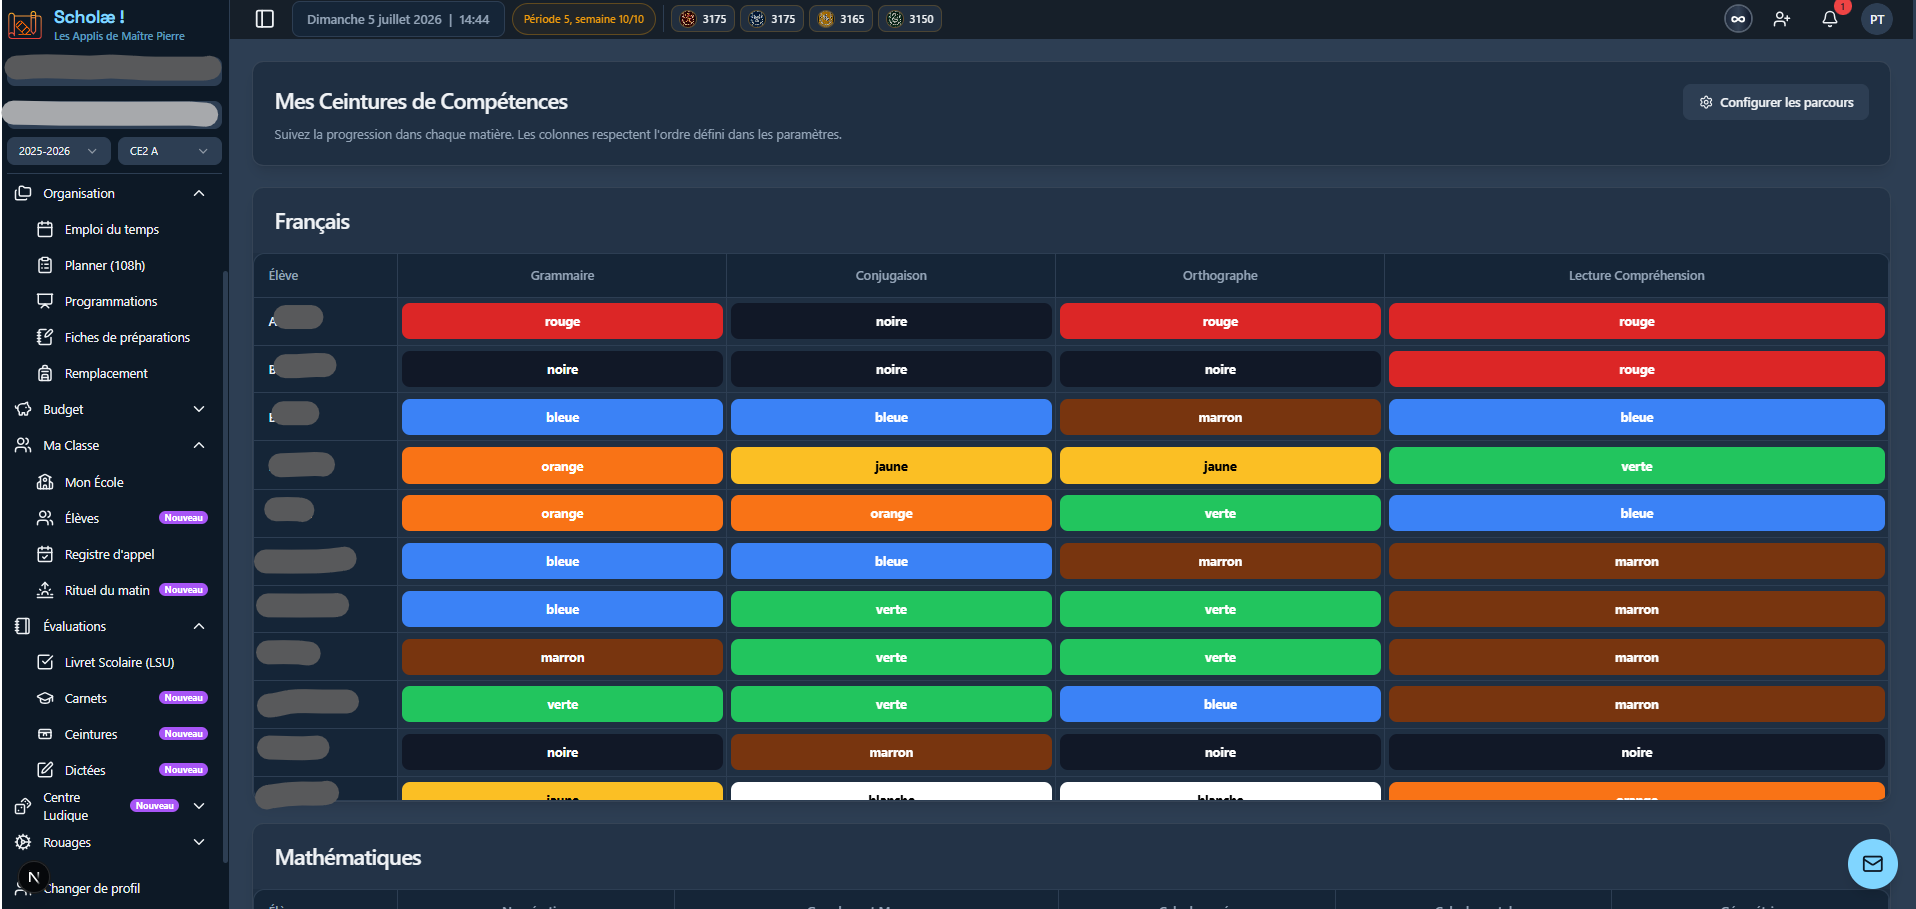Click Les Applis de Maître Pierre subtitle
This screenshot has height=909, width=1916.
[119, 36]
